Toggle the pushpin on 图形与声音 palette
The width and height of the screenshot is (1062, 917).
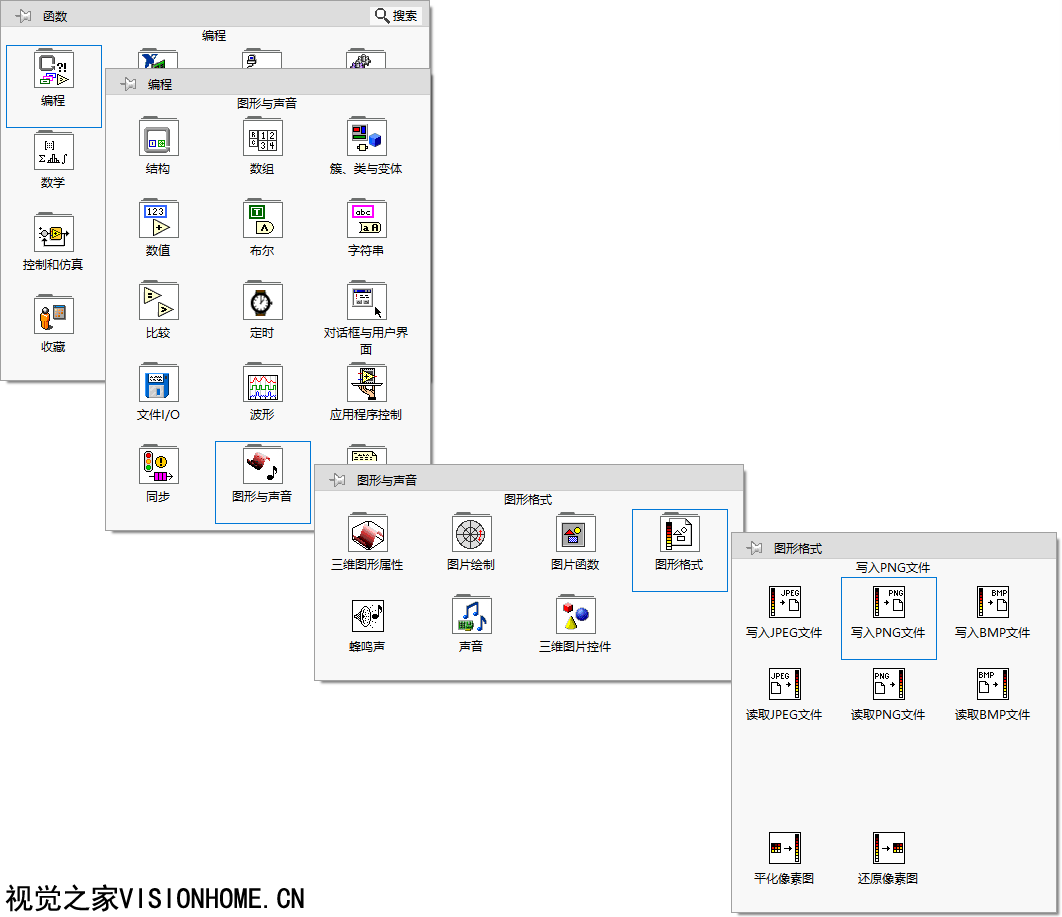coord(338,480)
